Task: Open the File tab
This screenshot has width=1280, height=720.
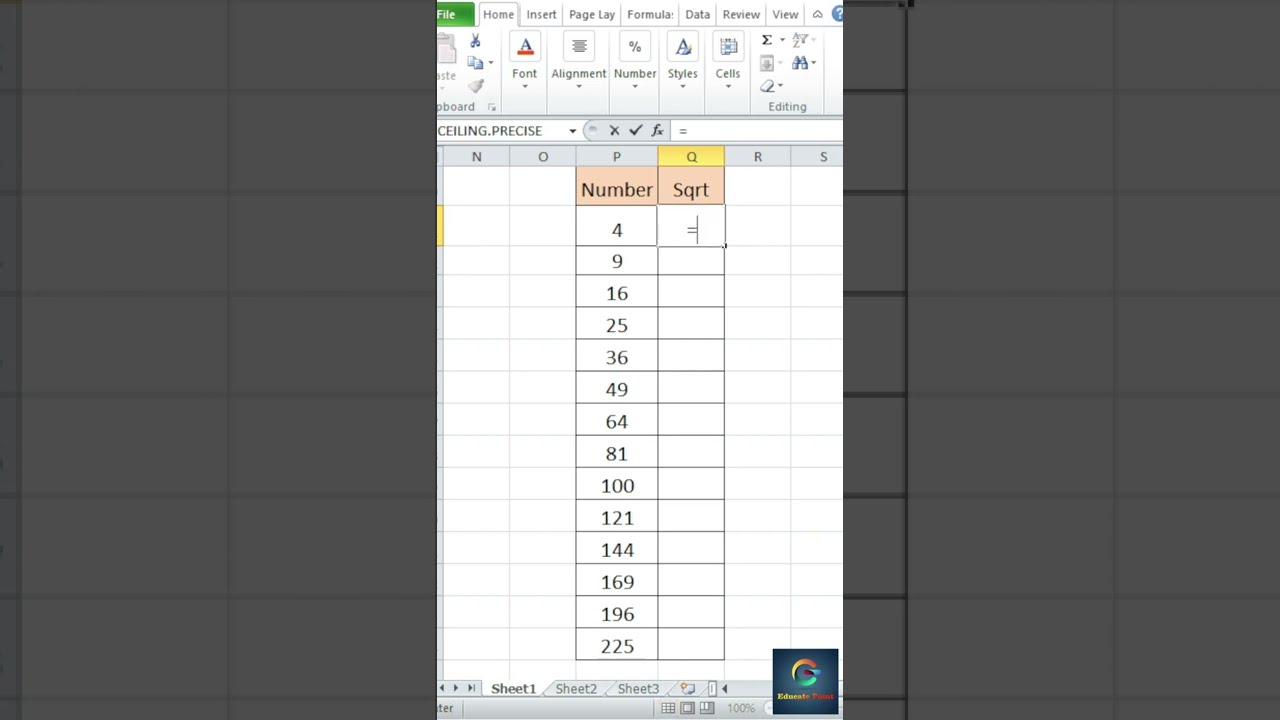Action: coord(455,14)
